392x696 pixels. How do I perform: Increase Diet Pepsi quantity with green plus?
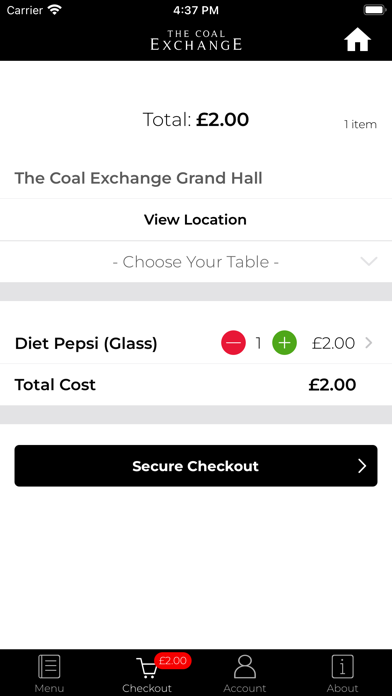[284, 343]
